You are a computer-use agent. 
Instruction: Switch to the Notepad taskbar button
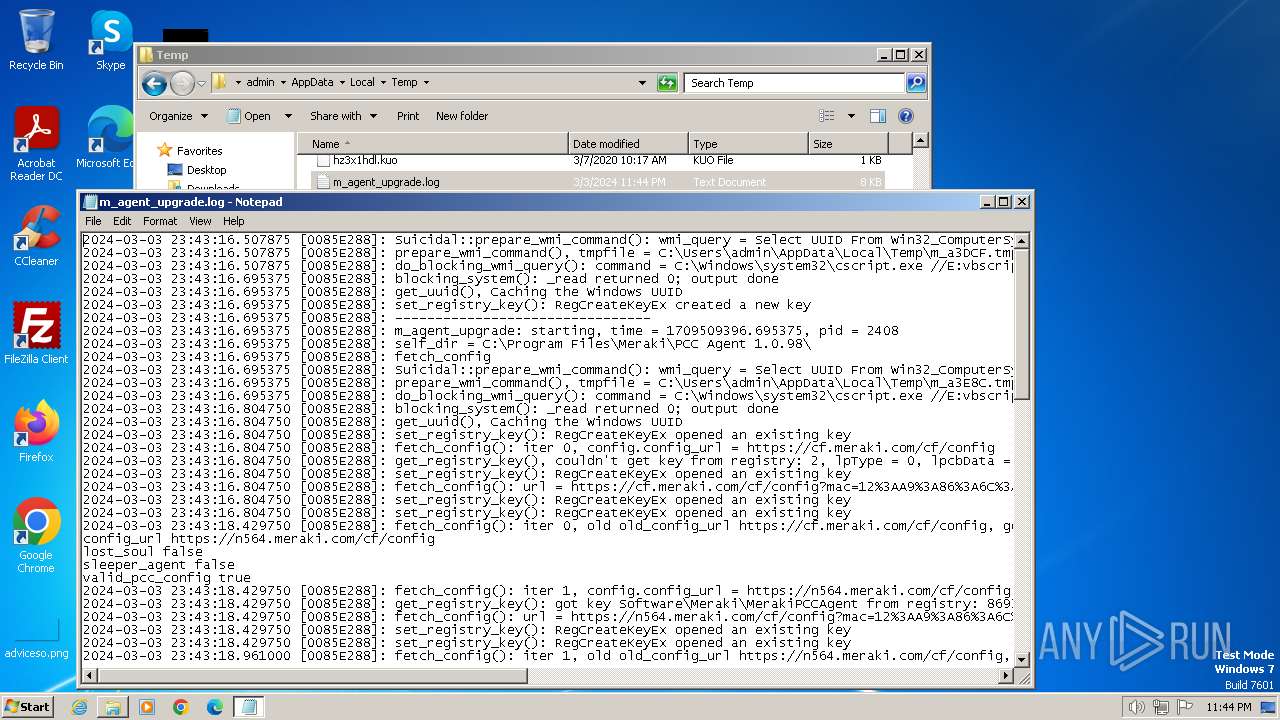tap(249, 707)
